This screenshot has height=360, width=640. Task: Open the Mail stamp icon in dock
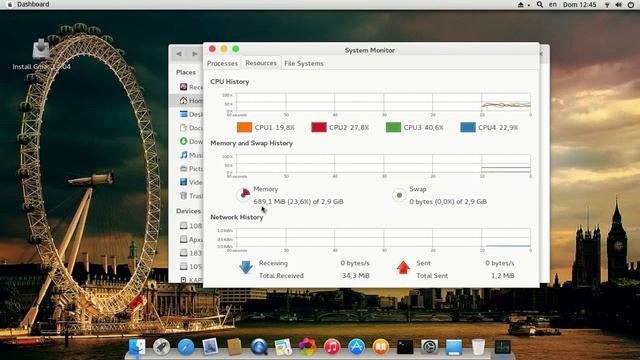(x=210, y=347)
